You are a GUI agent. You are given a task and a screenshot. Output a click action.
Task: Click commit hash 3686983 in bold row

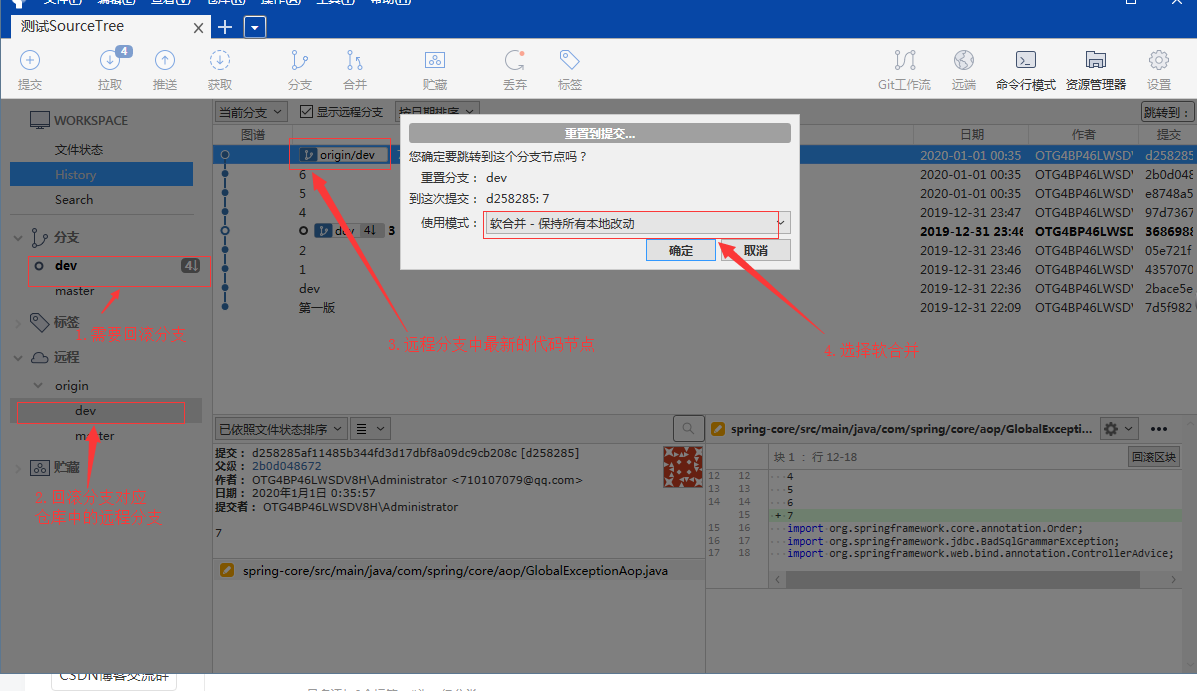(1169, 231)
